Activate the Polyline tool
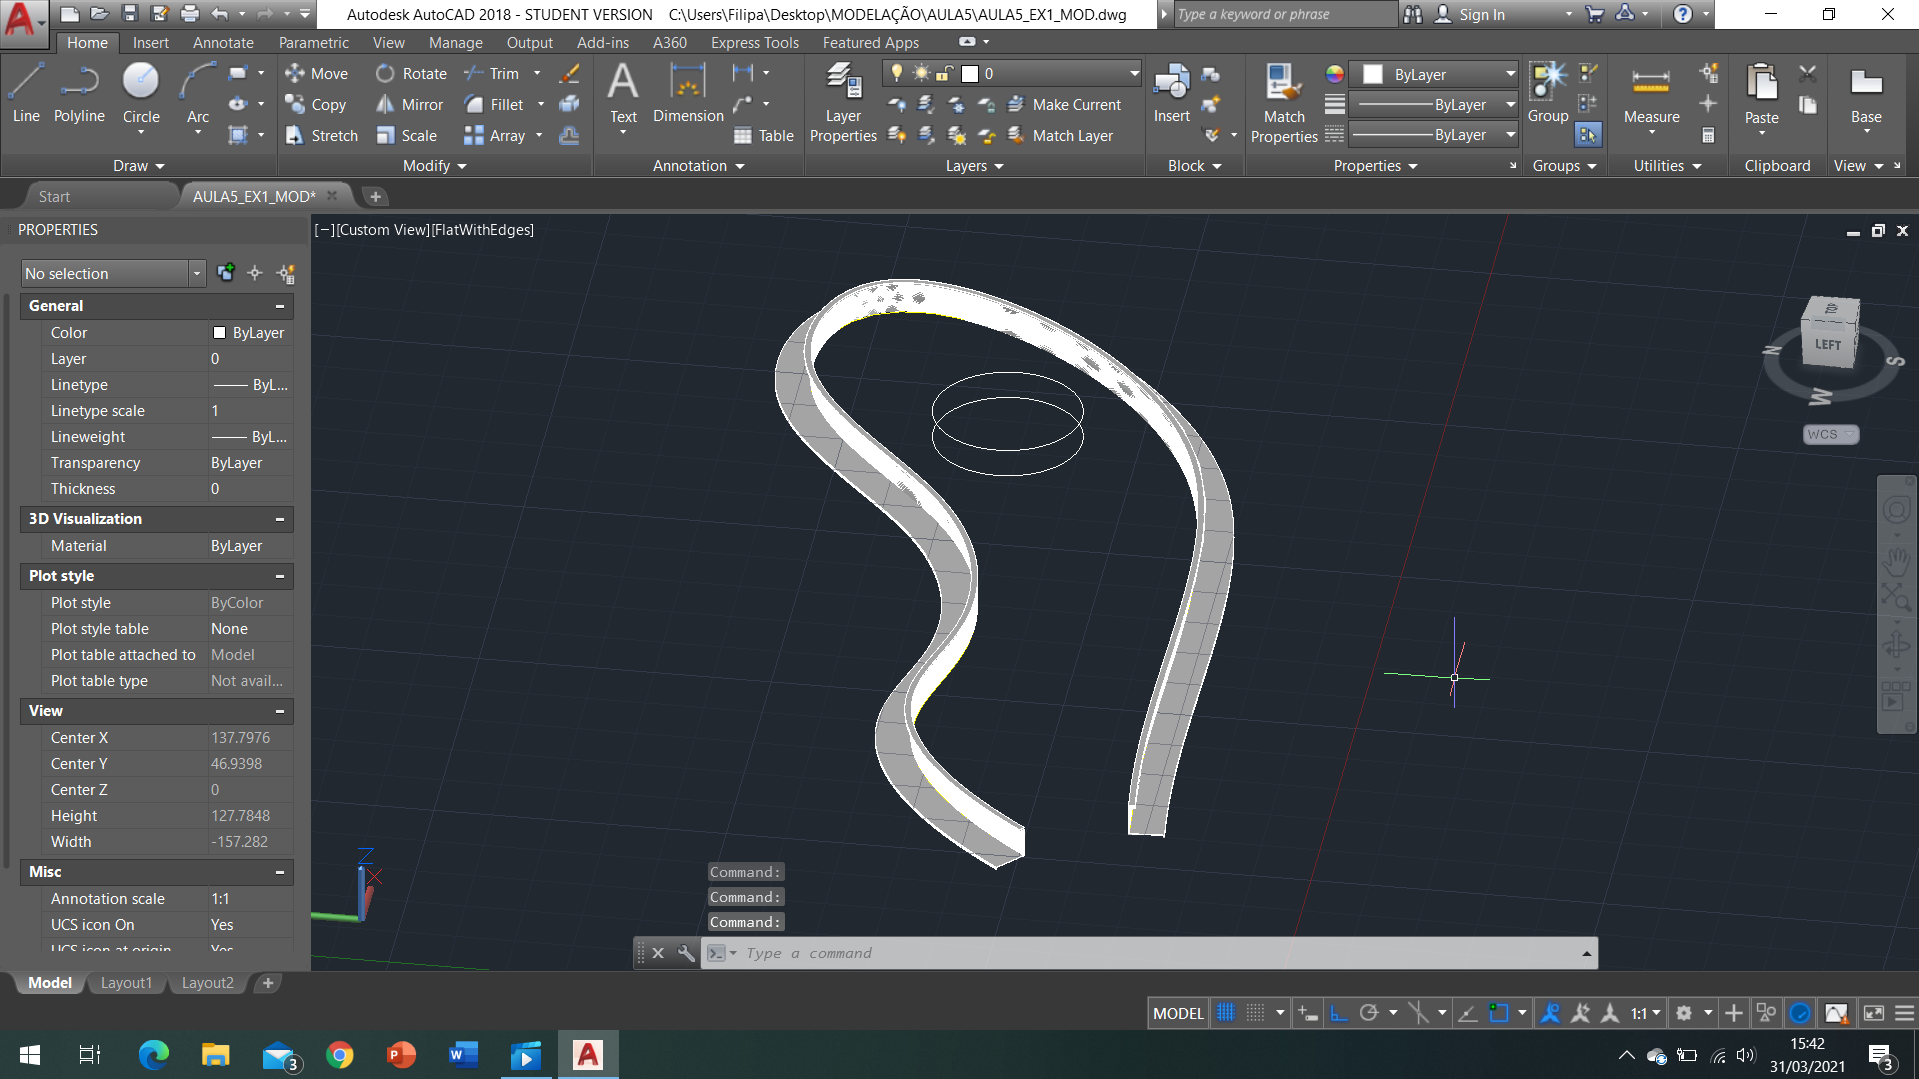The width and height of the screenshot is (1919, 1079). click(x=79, y=92)
